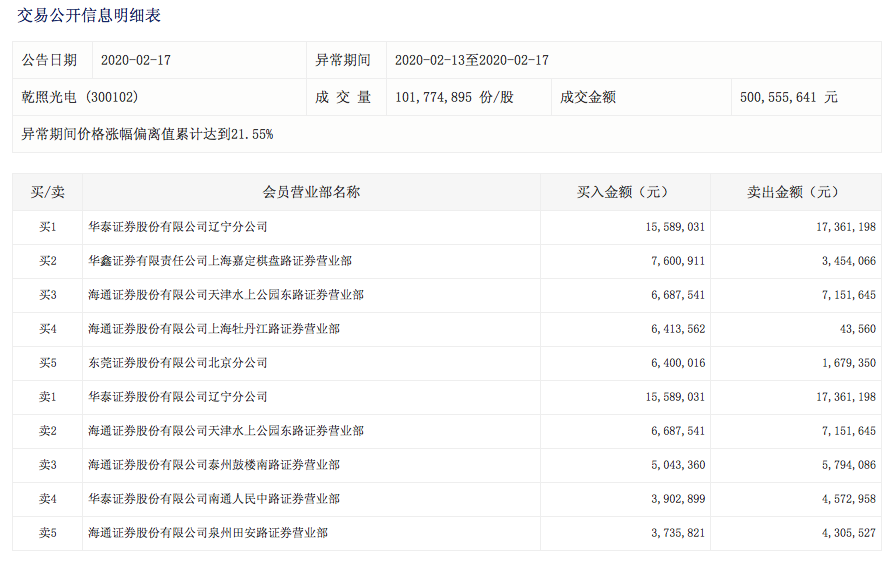Image resolution: width=896 pixels, height=563 pixels.
Task: Click the period 2020-02-13至2020-02-17
Action: pos(472,60)
